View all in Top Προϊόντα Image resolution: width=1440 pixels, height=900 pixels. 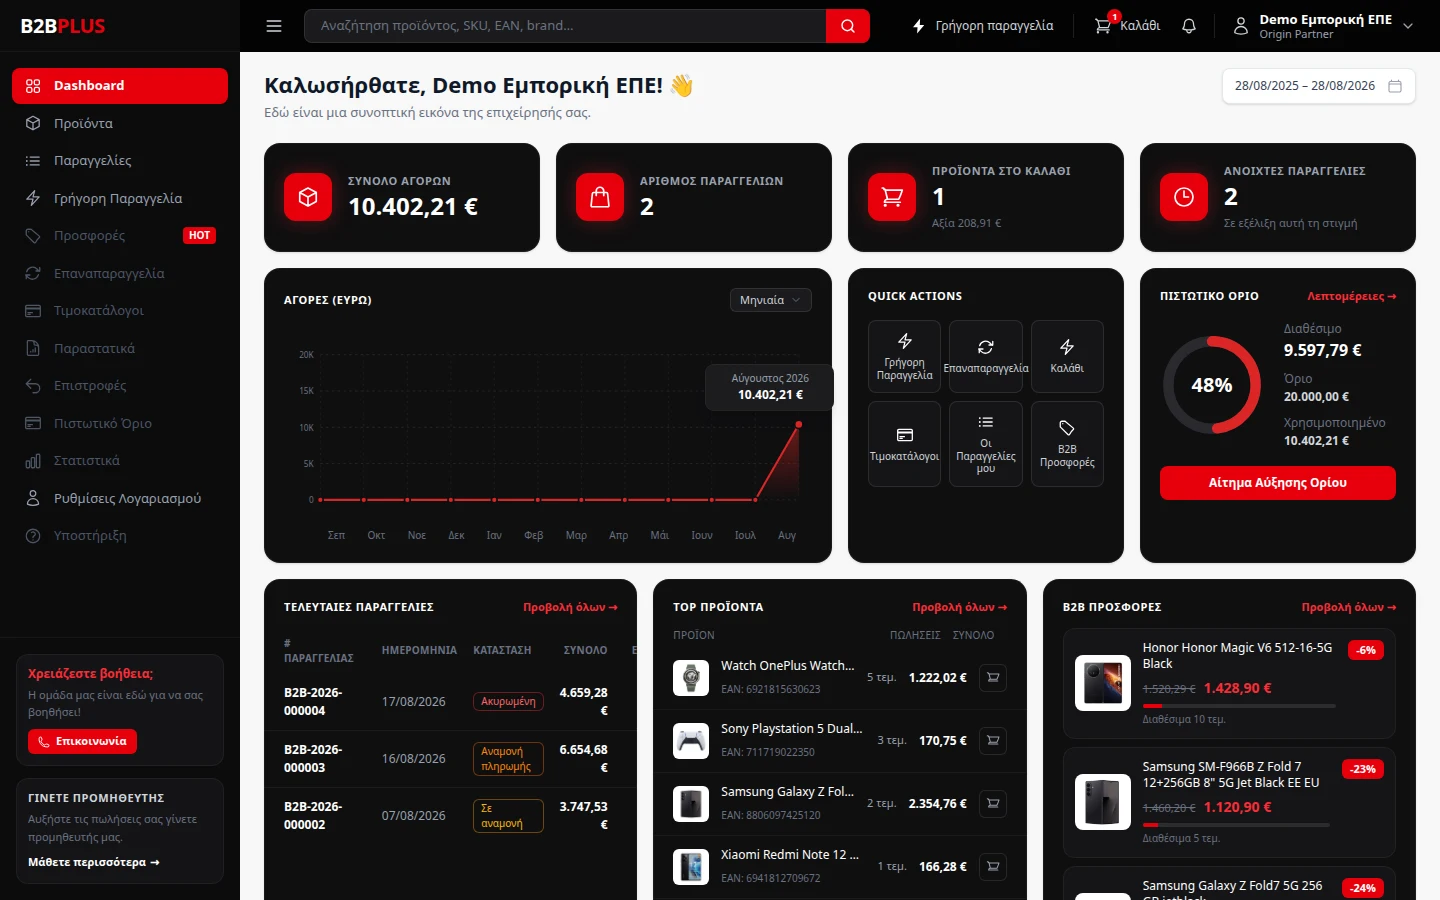click(959, 607)
